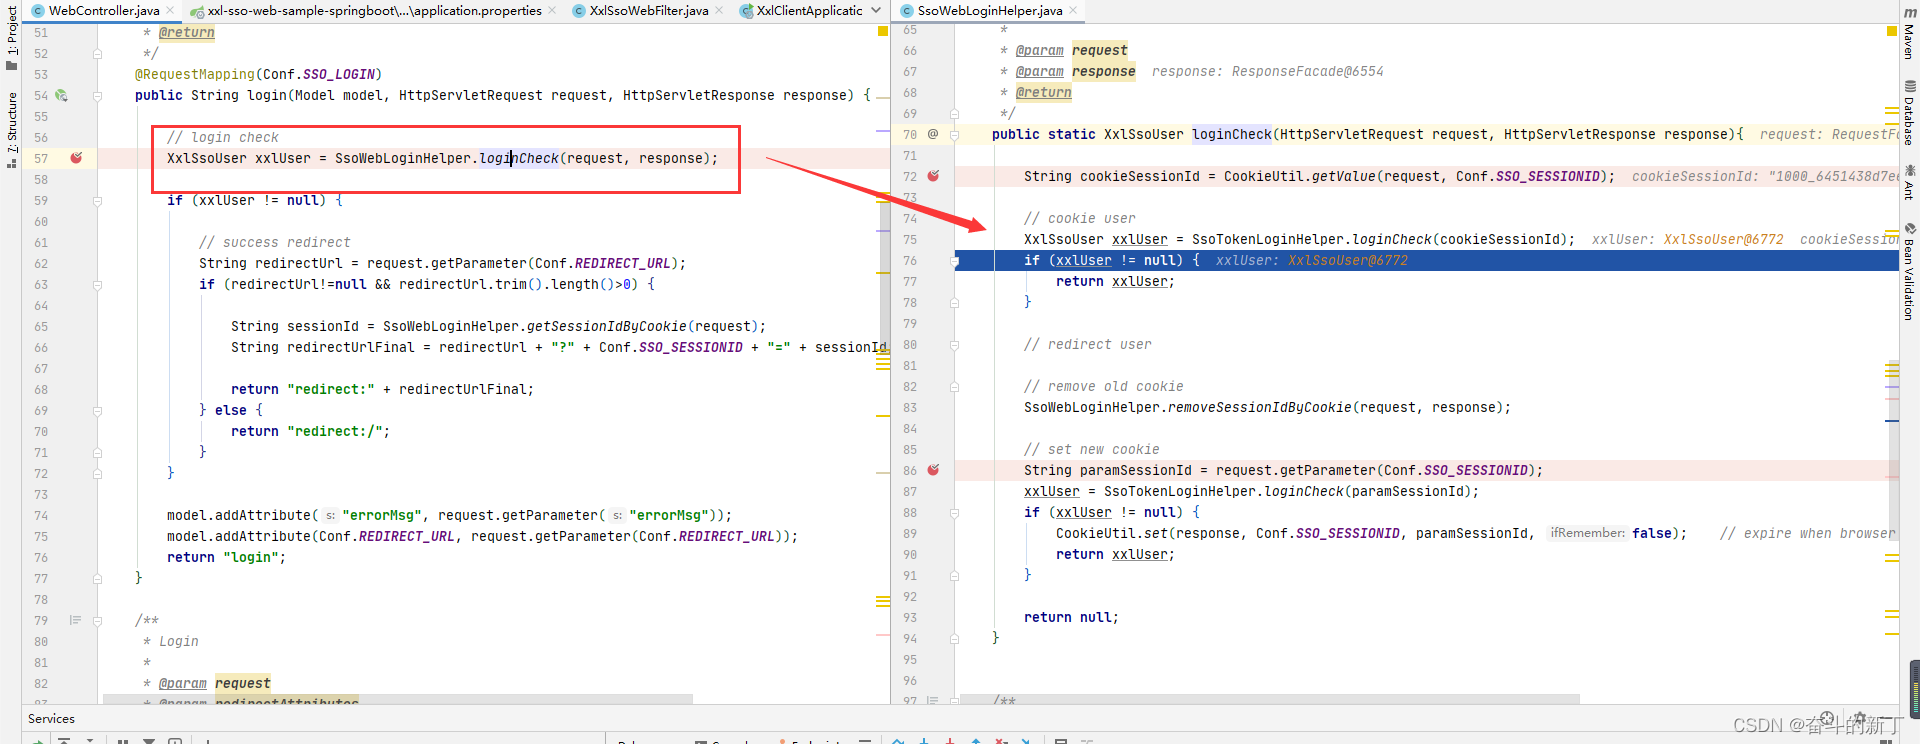The width and height of the screenshot is (1920, 744).
Task: Click CookieUtil on line 72
Action: pos(1264,176)
